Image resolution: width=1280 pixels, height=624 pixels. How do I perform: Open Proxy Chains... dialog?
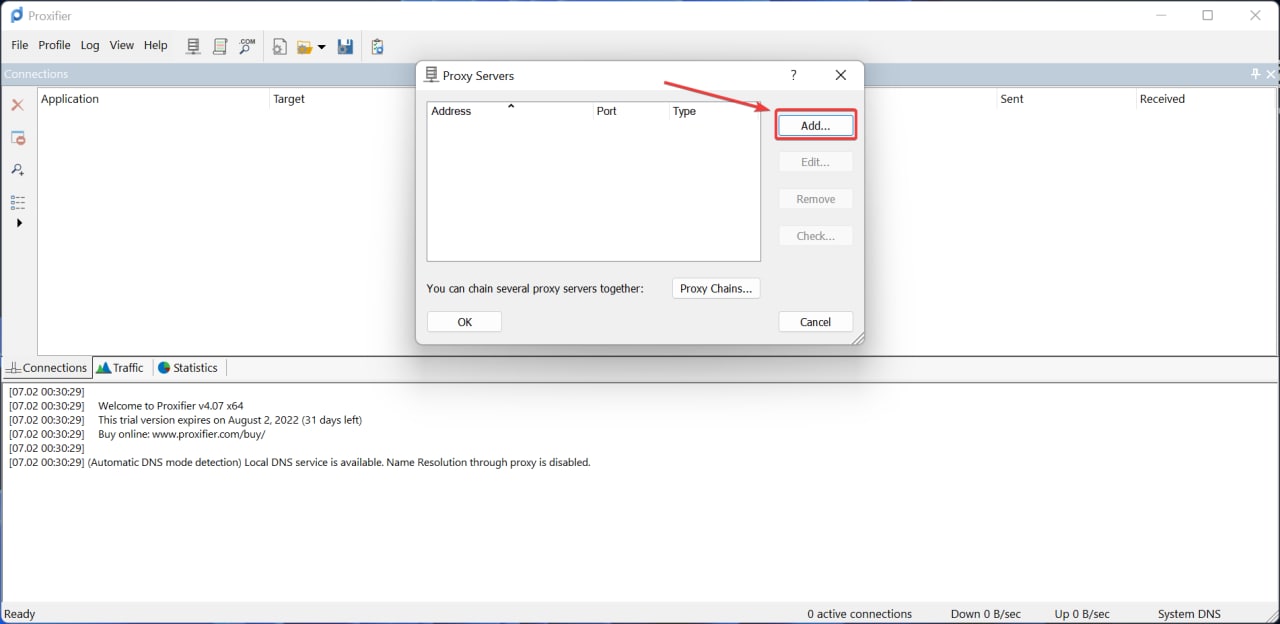coord(716,289)
